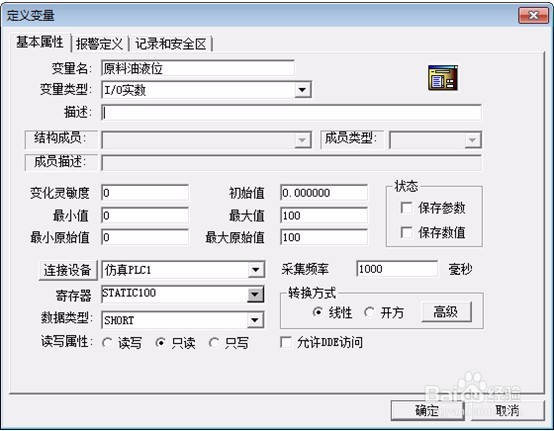Click the 初始值 input field
The height and width of the screenshot is (431, 554).
click(x=324, y=193)
